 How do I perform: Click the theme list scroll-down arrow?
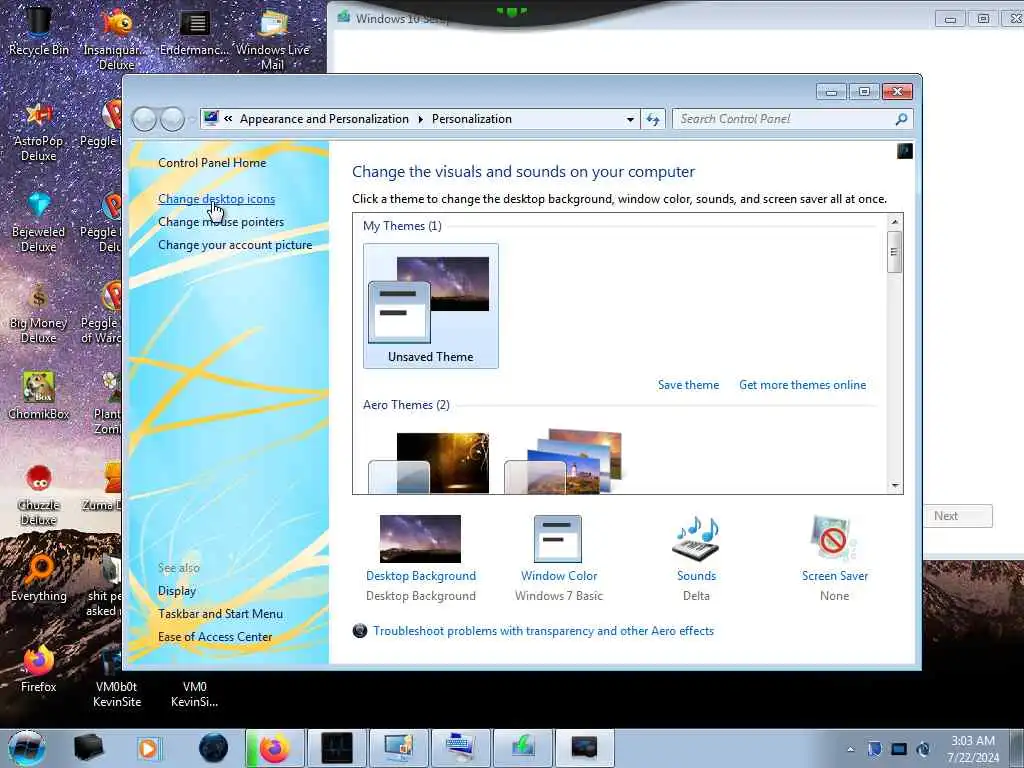tap(895, 486)
